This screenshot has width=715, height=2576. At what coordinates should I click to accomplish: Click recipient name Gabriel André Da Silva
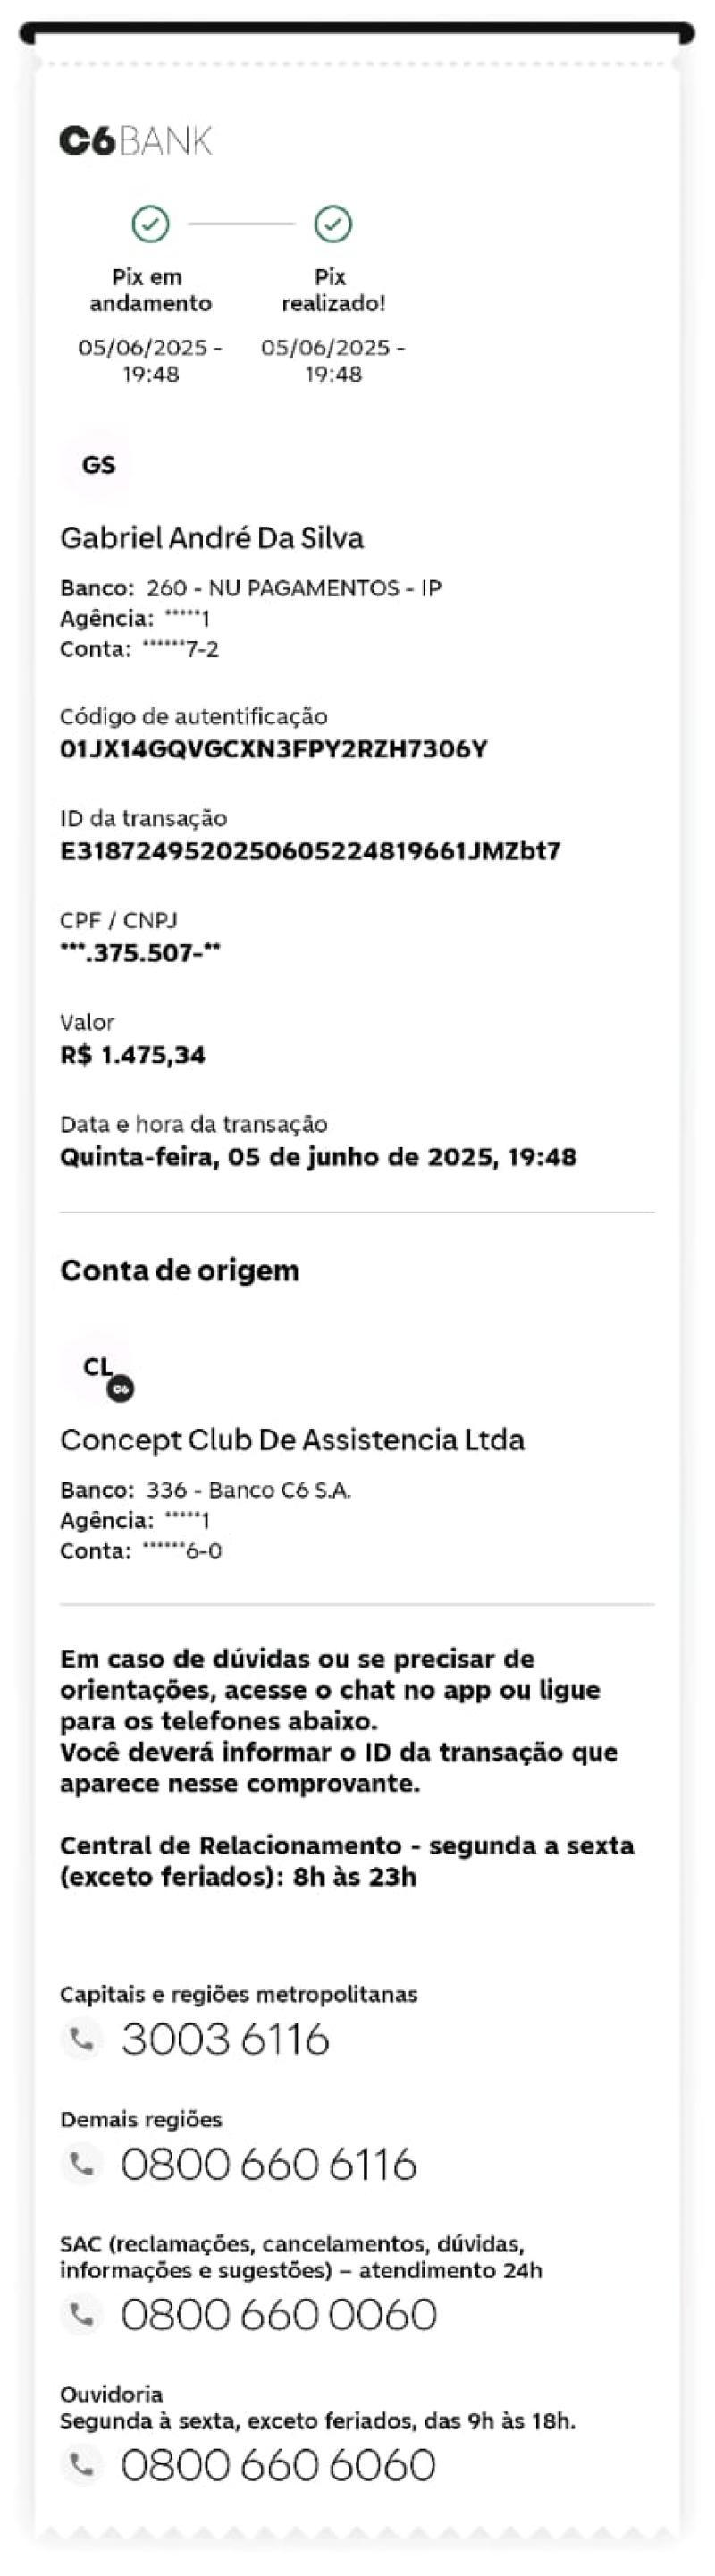[x=212, y=538]
